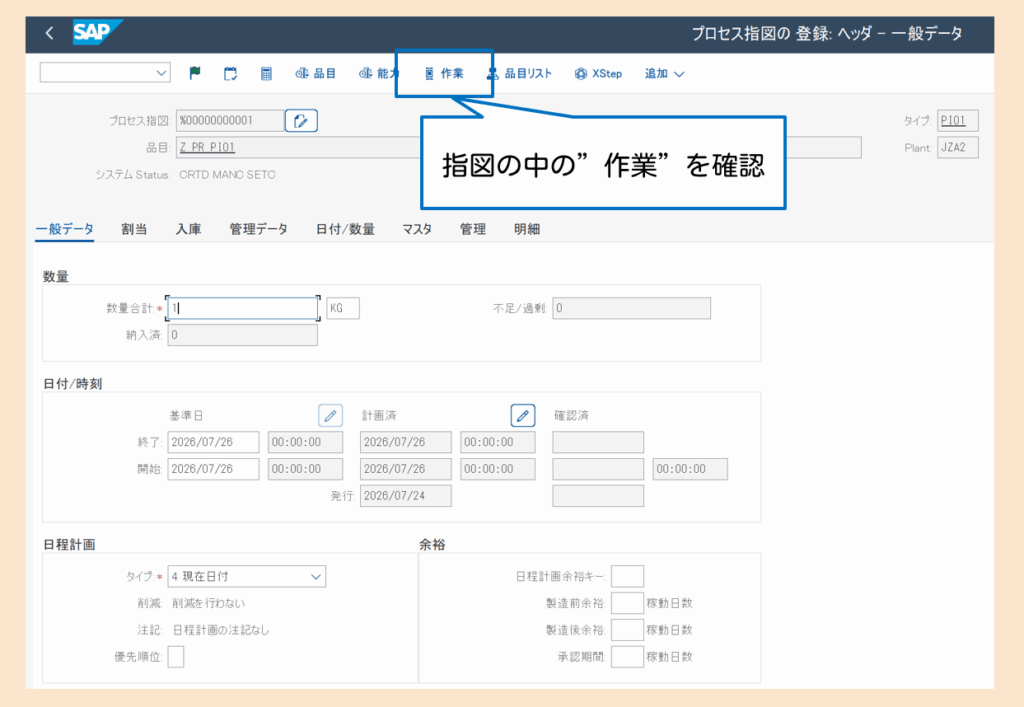Click the green flag release icon
The image size is (1024, 707).
tap(195, 74)
